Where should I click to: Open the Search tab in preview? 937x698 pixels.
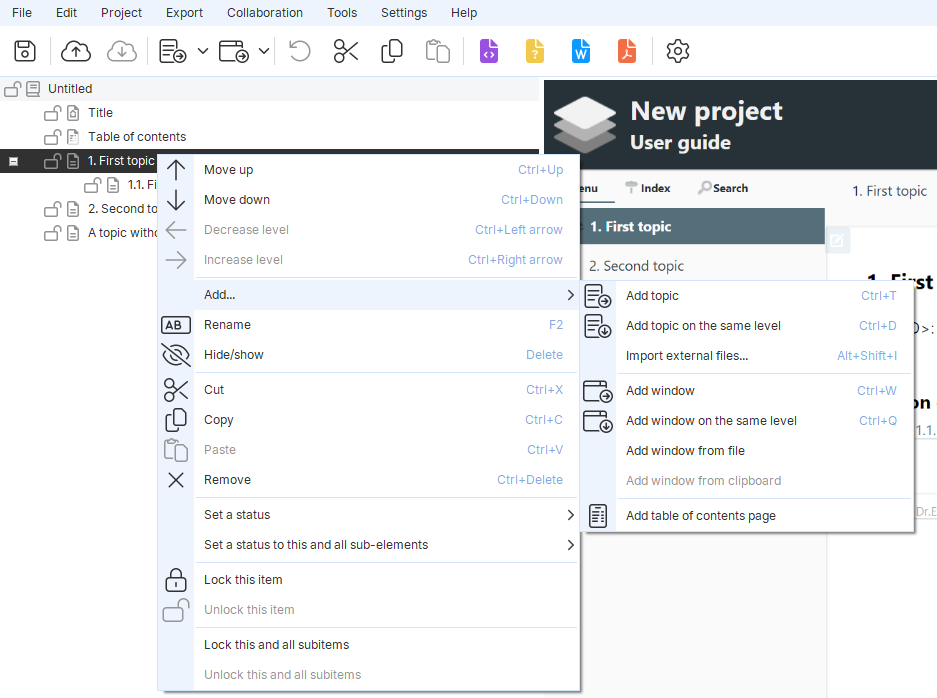click(x=723, y=188)
